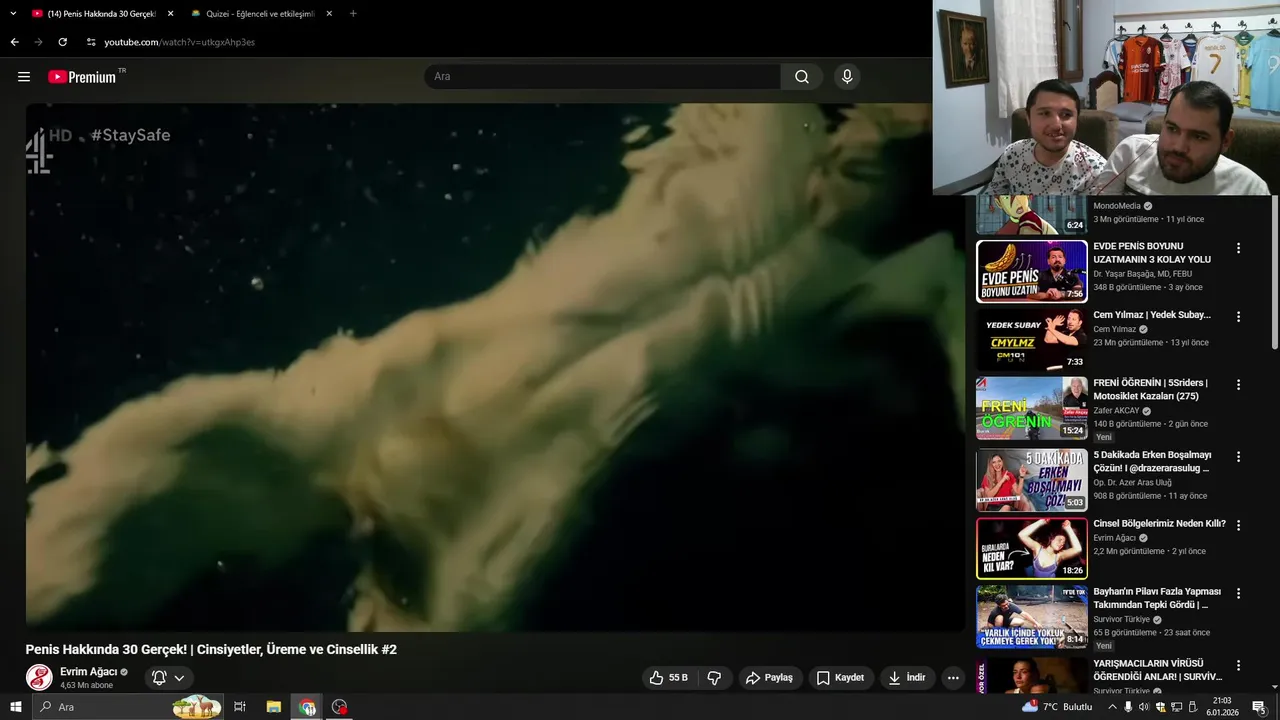This screenshot has width=1280, height=720.
Task: Open Bayhan'ın Pilavı video thumbnail
Action: pos(1032,617)
